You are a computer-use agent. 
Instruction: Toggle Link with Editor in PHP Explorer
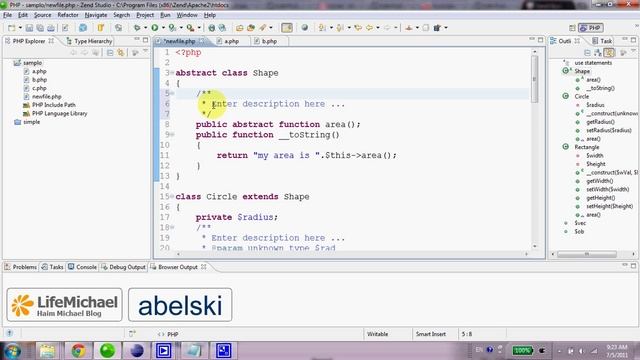(120, 53)
